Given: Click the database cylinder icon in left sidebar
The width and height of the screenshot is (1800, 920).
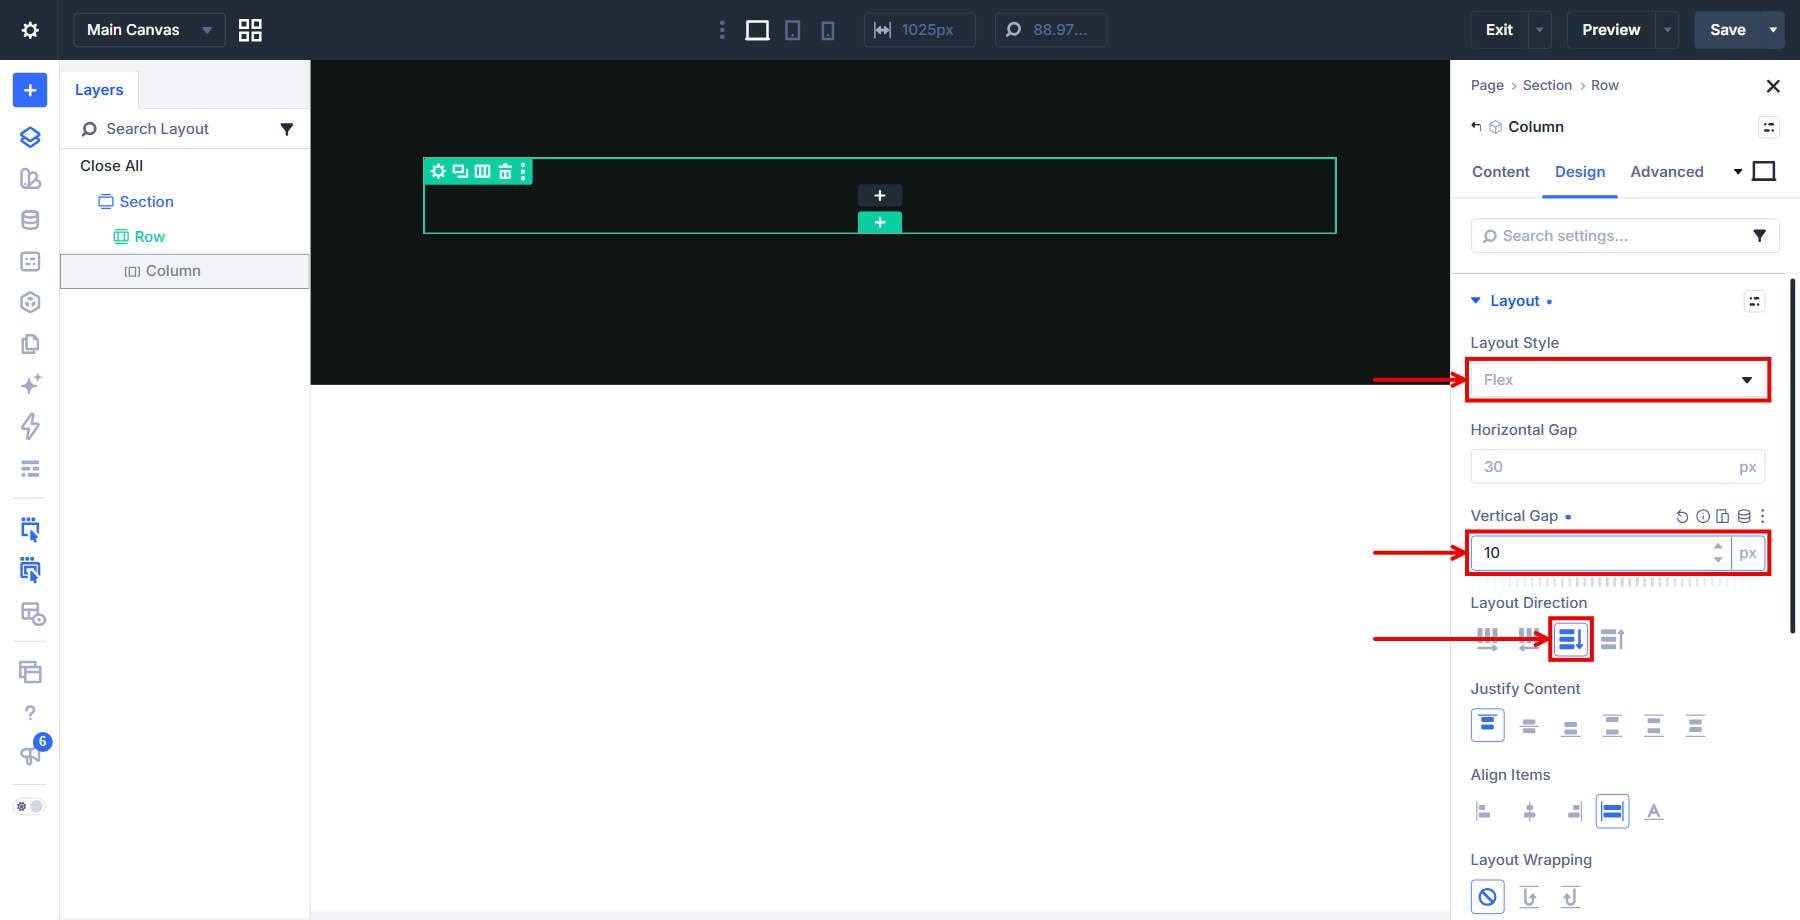Looking at the screenshot, I should 30,220.
